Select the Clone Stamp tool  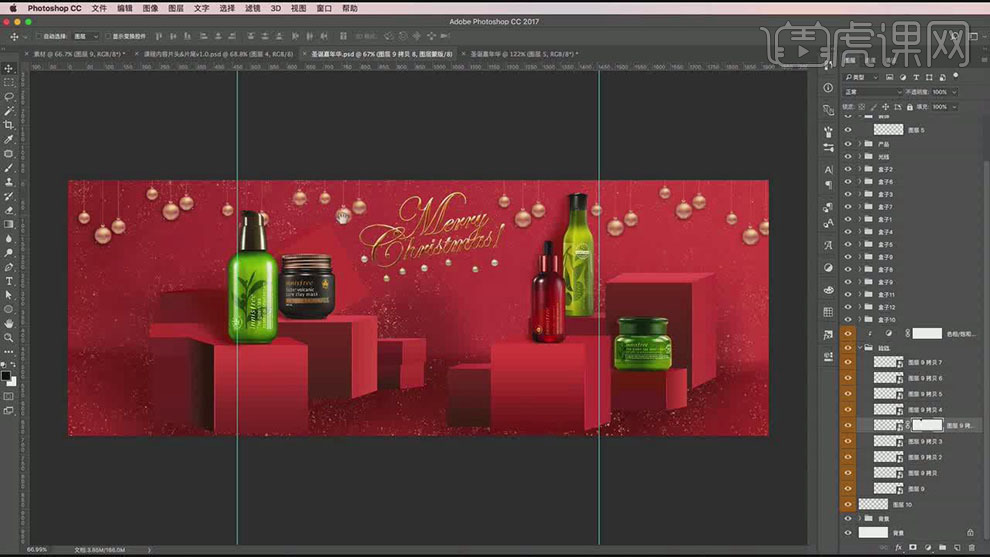(9, 182)
